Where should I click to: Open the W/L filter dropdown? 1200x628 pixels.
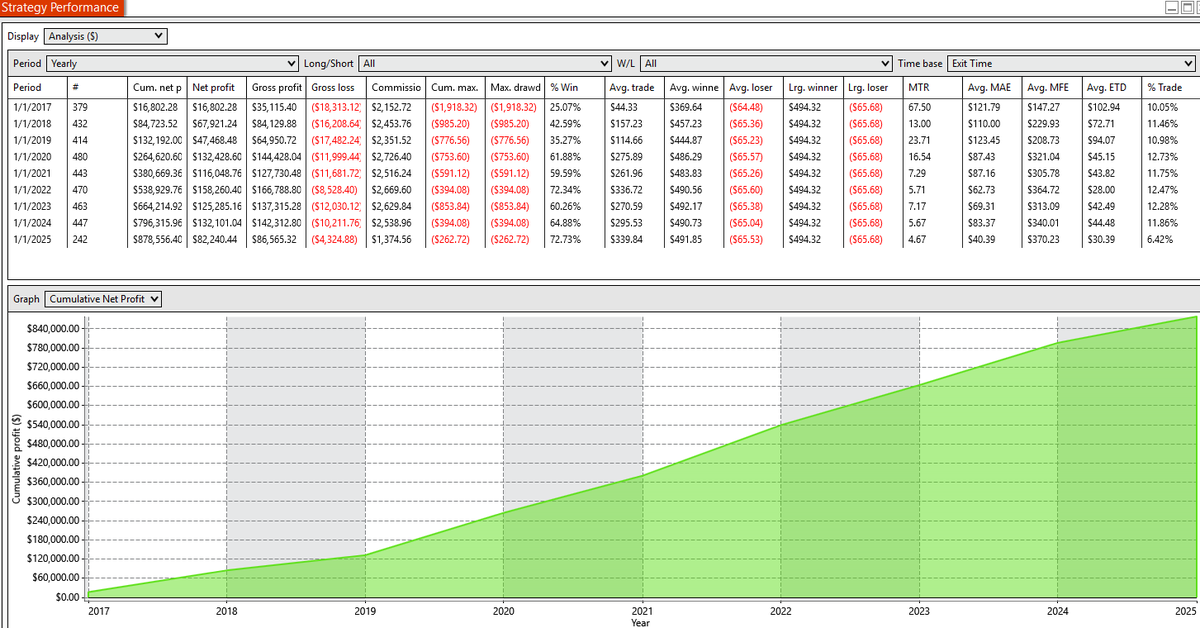point(767,63)
